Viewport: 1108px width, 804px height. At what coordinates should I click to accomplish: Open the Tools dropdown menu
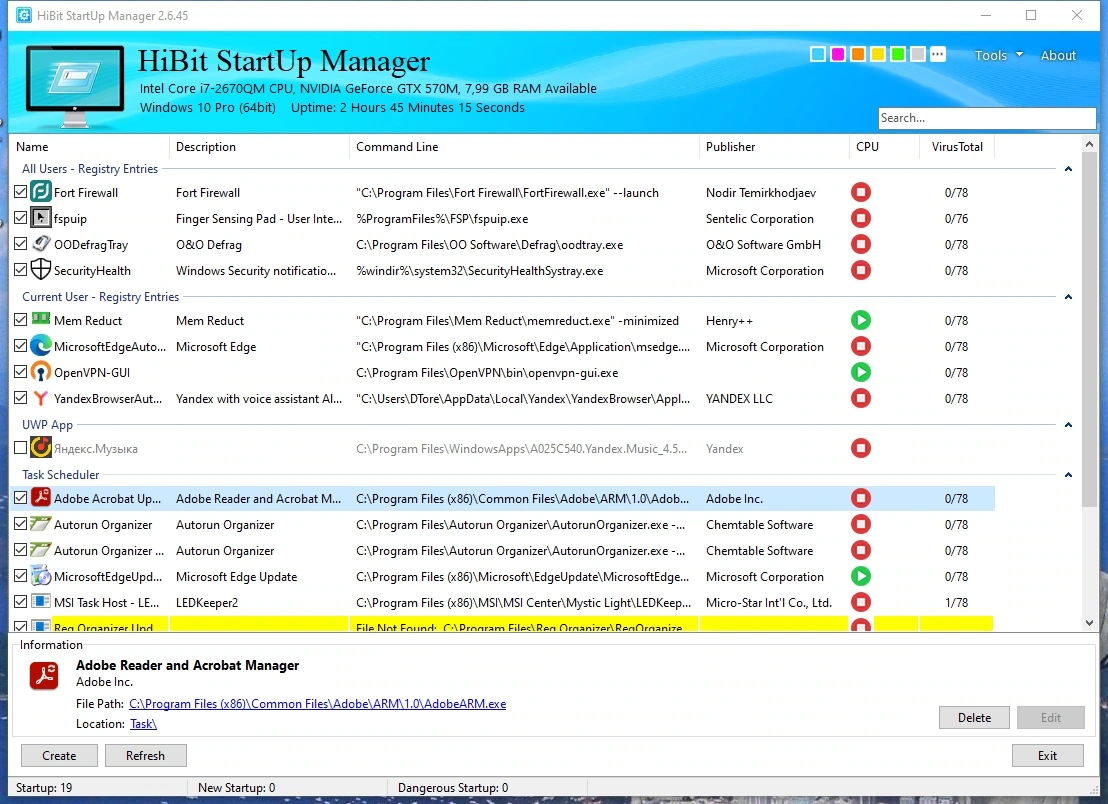[998, 55]
